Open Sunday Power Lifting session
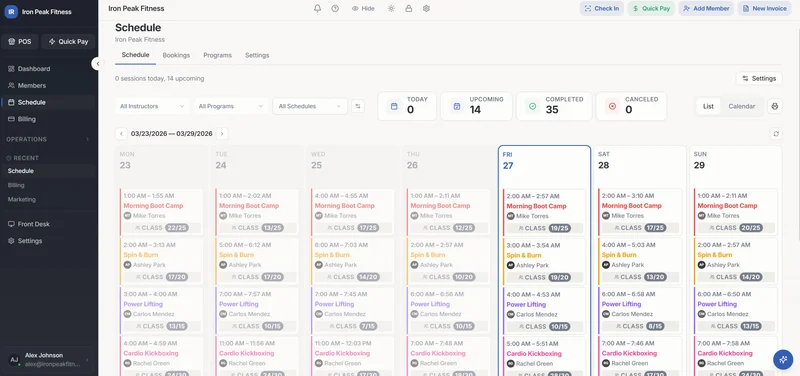This screenshot has width=800, height=376. pyautogui.click(x=736, y=310)
